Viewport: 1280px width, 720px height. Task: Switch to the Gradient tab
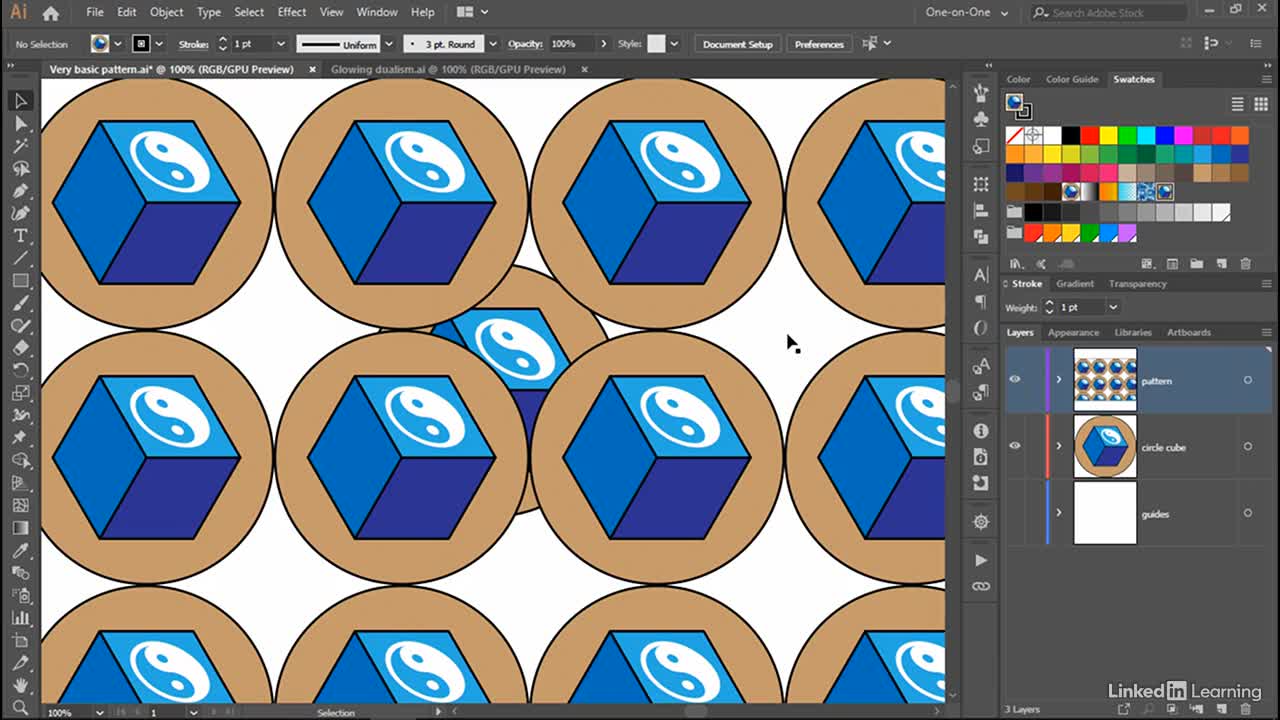pos(1075,284)
